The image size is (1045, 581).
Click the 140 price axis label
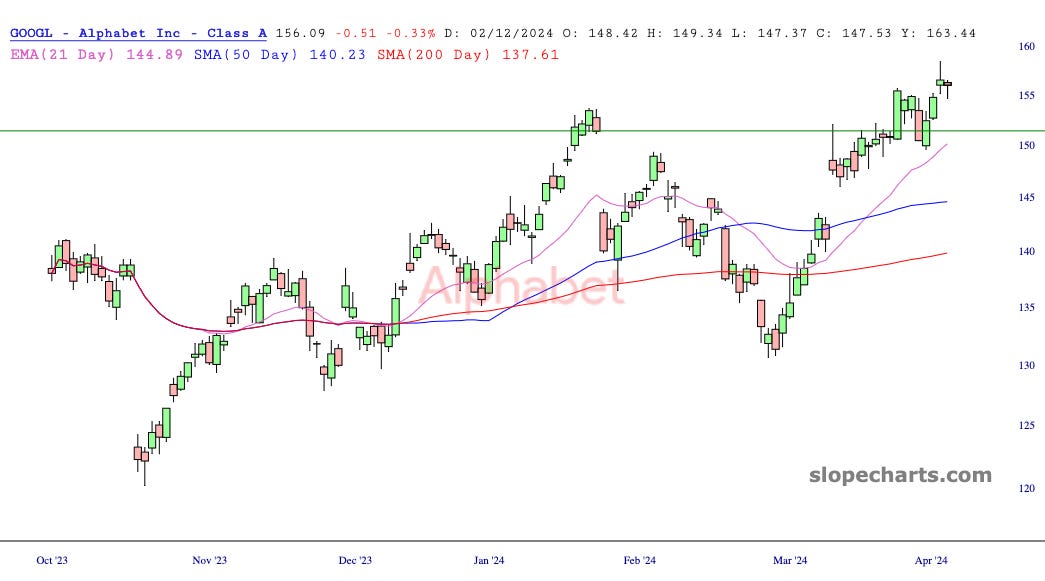tap(1026, 251)
